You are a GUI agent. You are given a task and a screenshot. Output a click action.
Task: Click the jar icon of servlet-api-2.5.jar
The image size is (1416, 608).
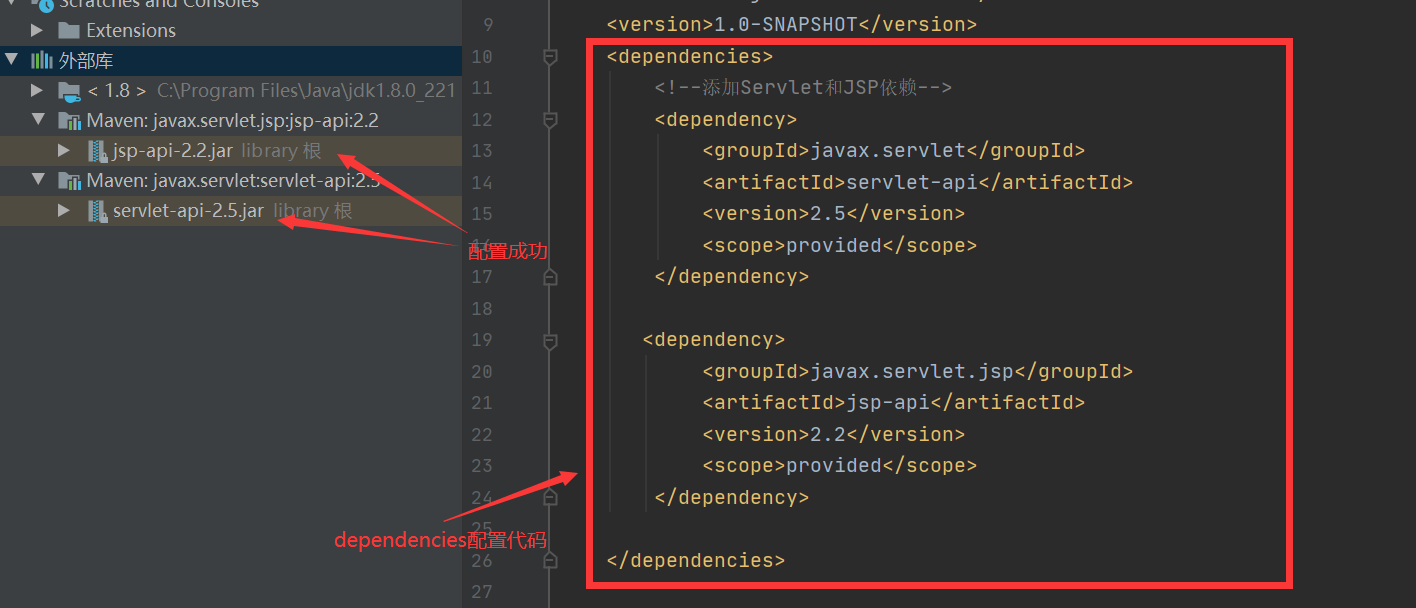click(x=95, y=211)
